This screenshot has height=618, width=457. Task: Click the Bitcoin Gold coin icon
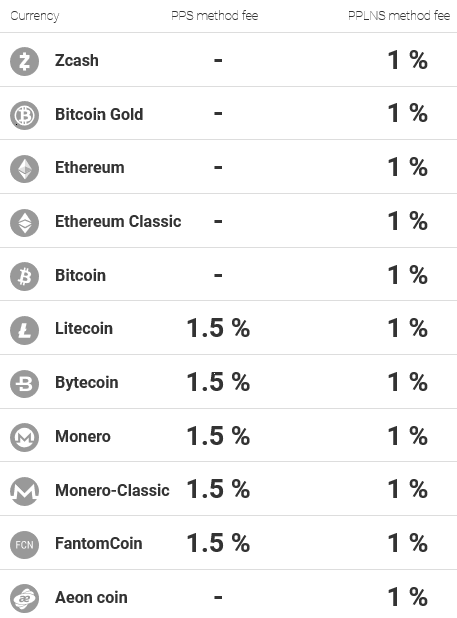(24, 115)
